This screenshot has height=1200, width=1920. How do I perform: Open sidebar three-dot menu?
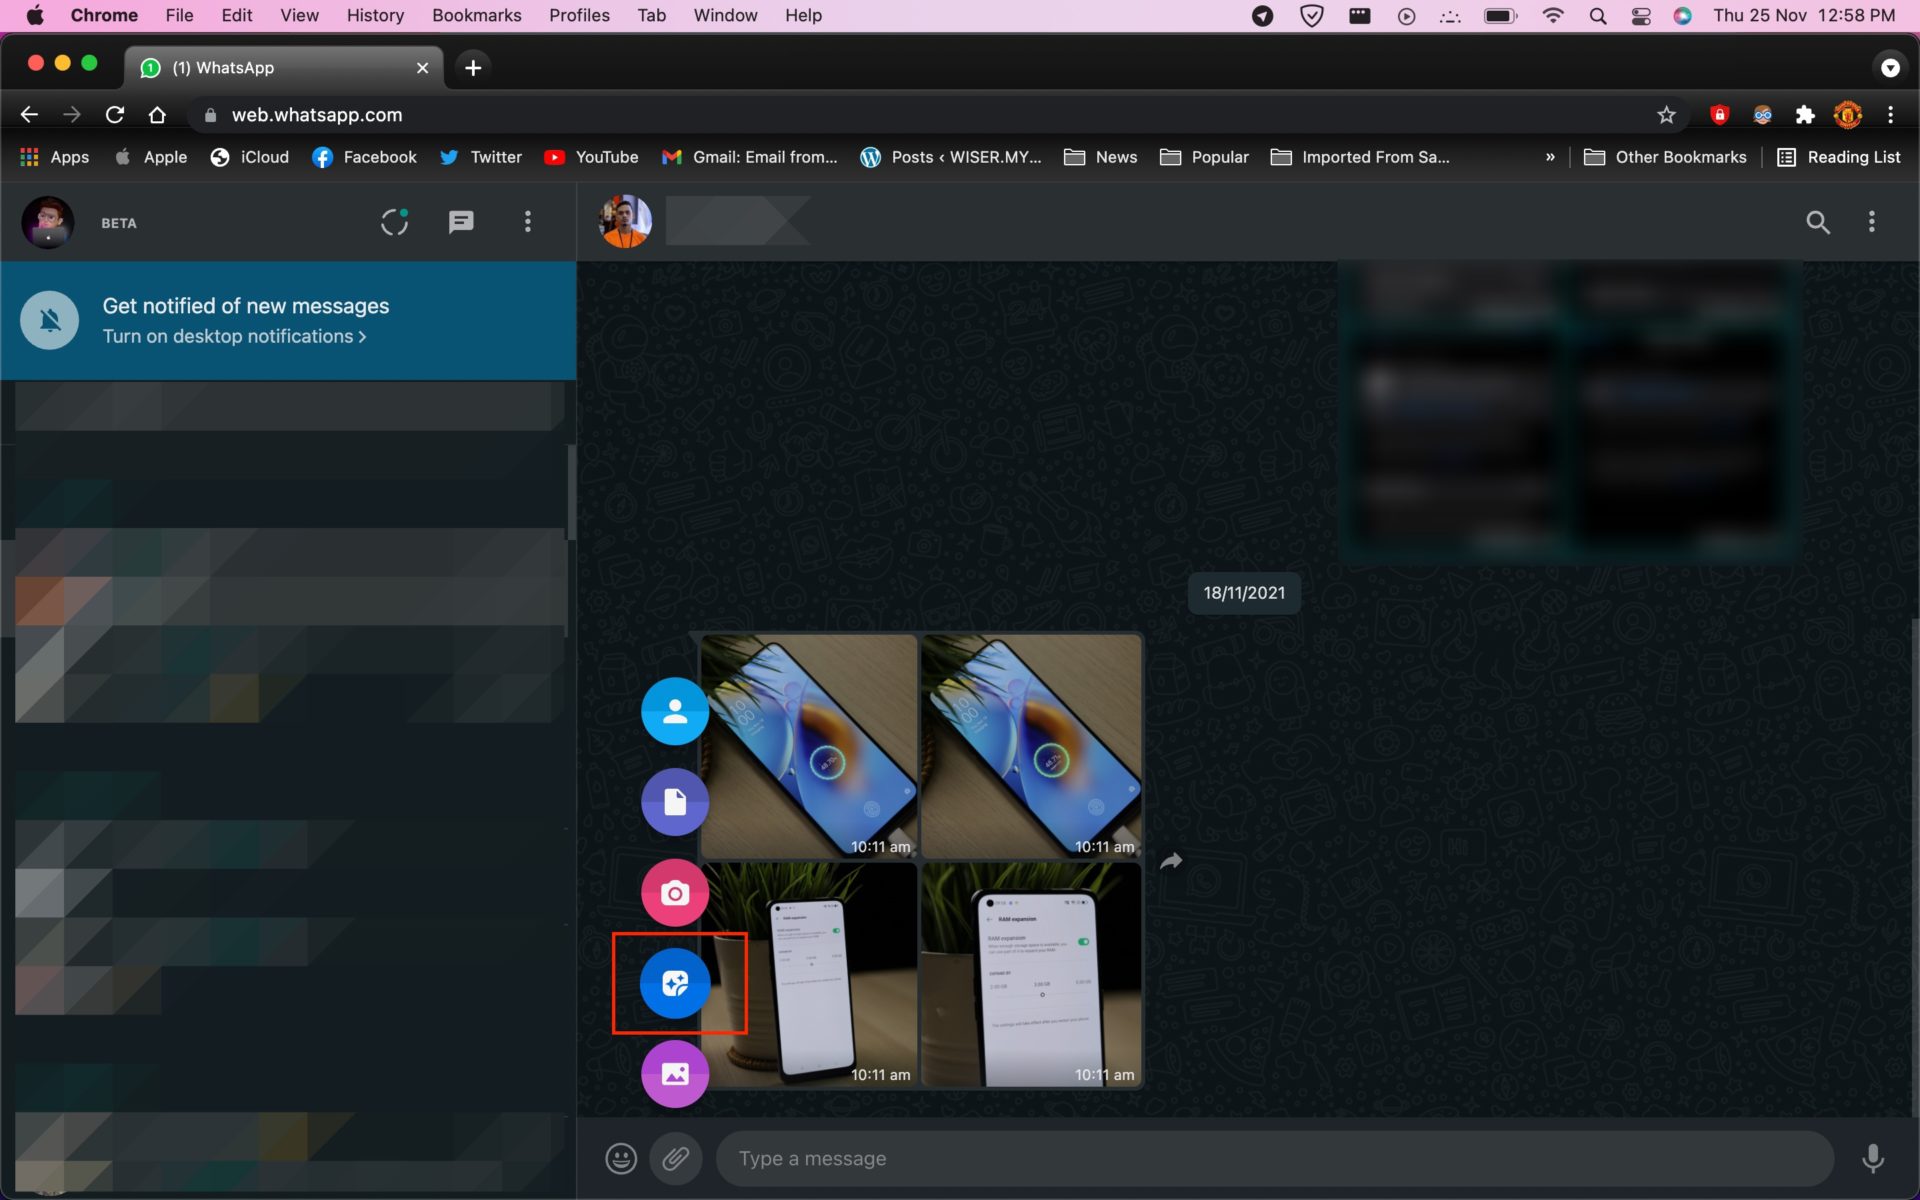click(x=528, y=222)
